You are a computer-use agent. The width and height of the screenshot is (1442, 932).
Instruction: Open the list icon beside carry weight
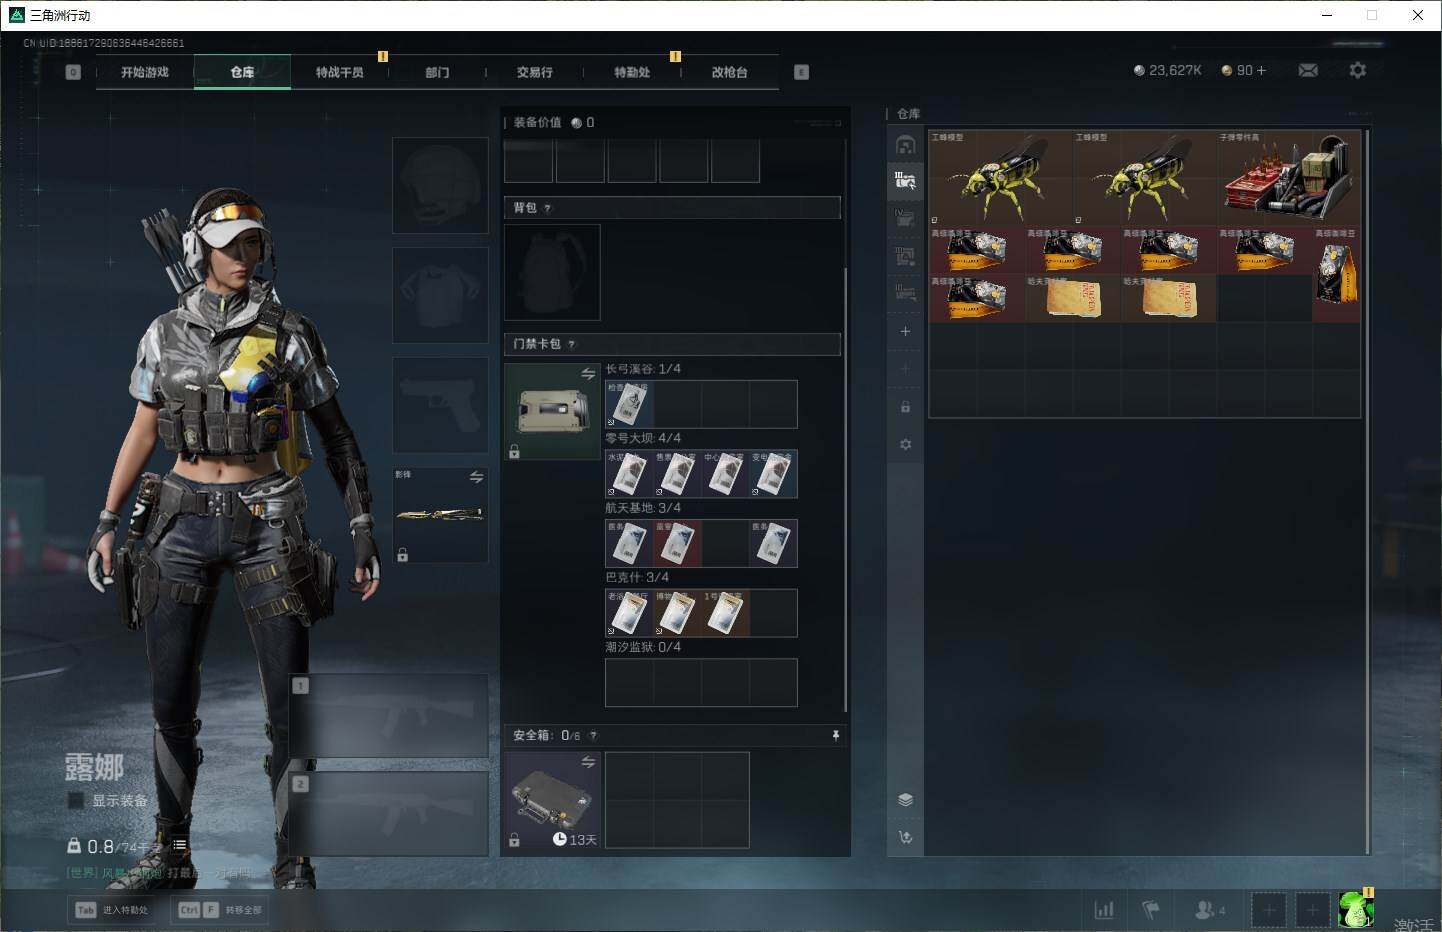pyautogui.click(x=180, y=845)
